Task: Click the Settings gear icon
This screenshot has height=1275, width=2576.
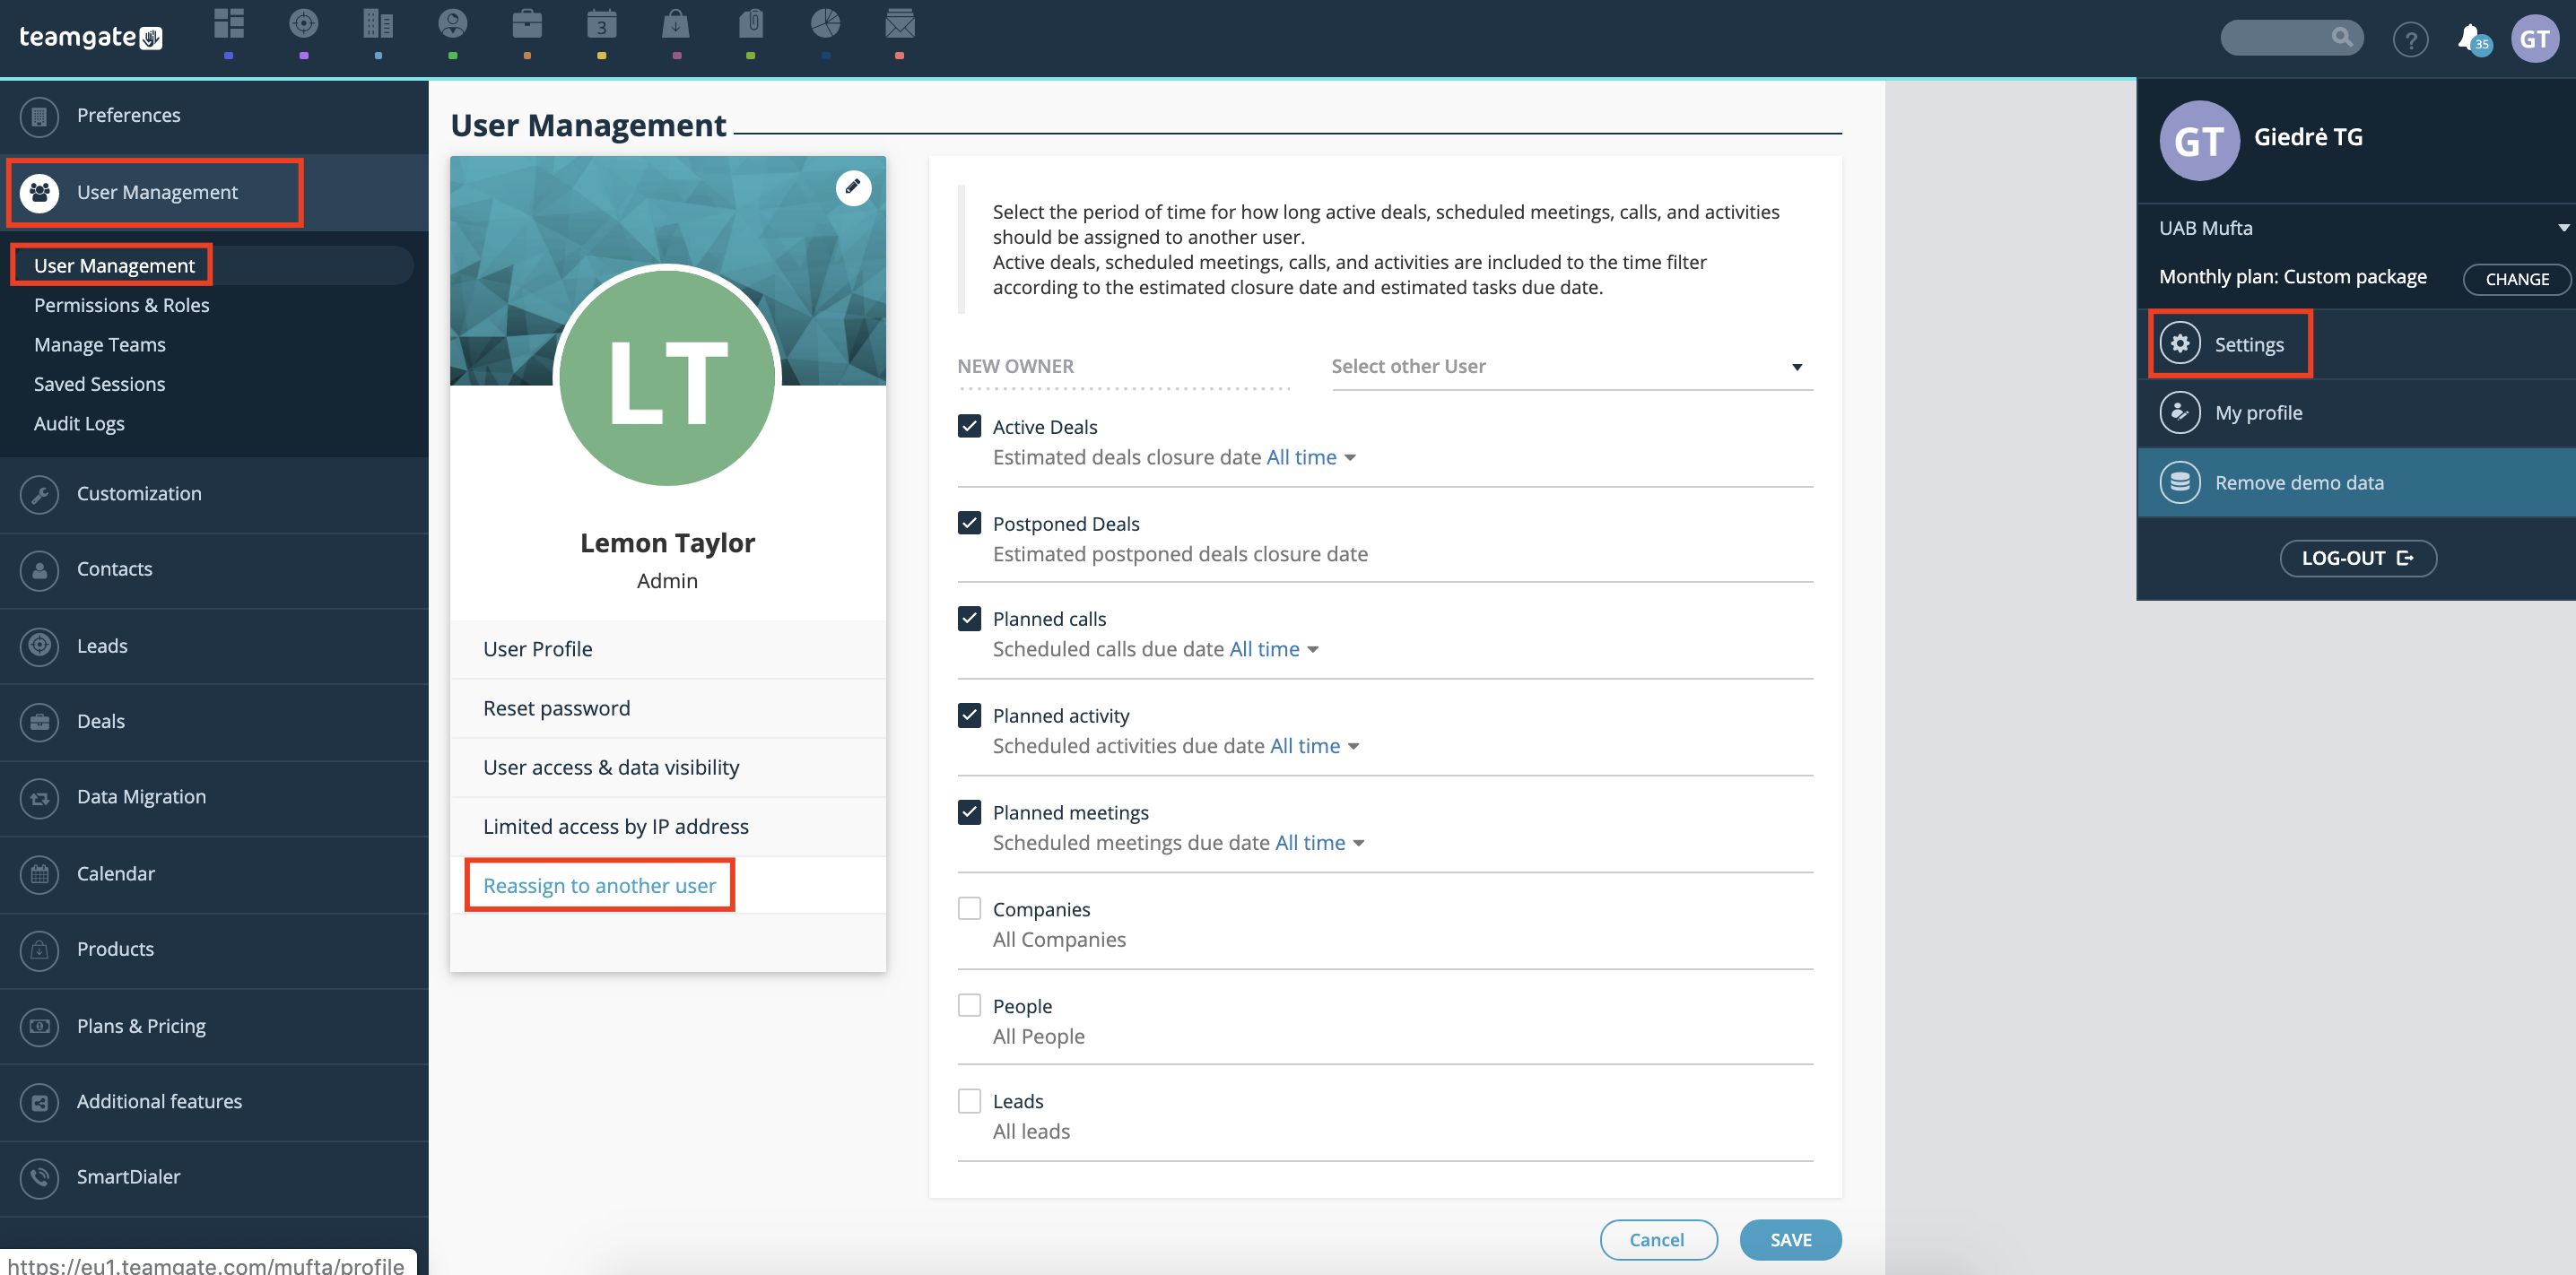Action: [x=2180, y=343]
